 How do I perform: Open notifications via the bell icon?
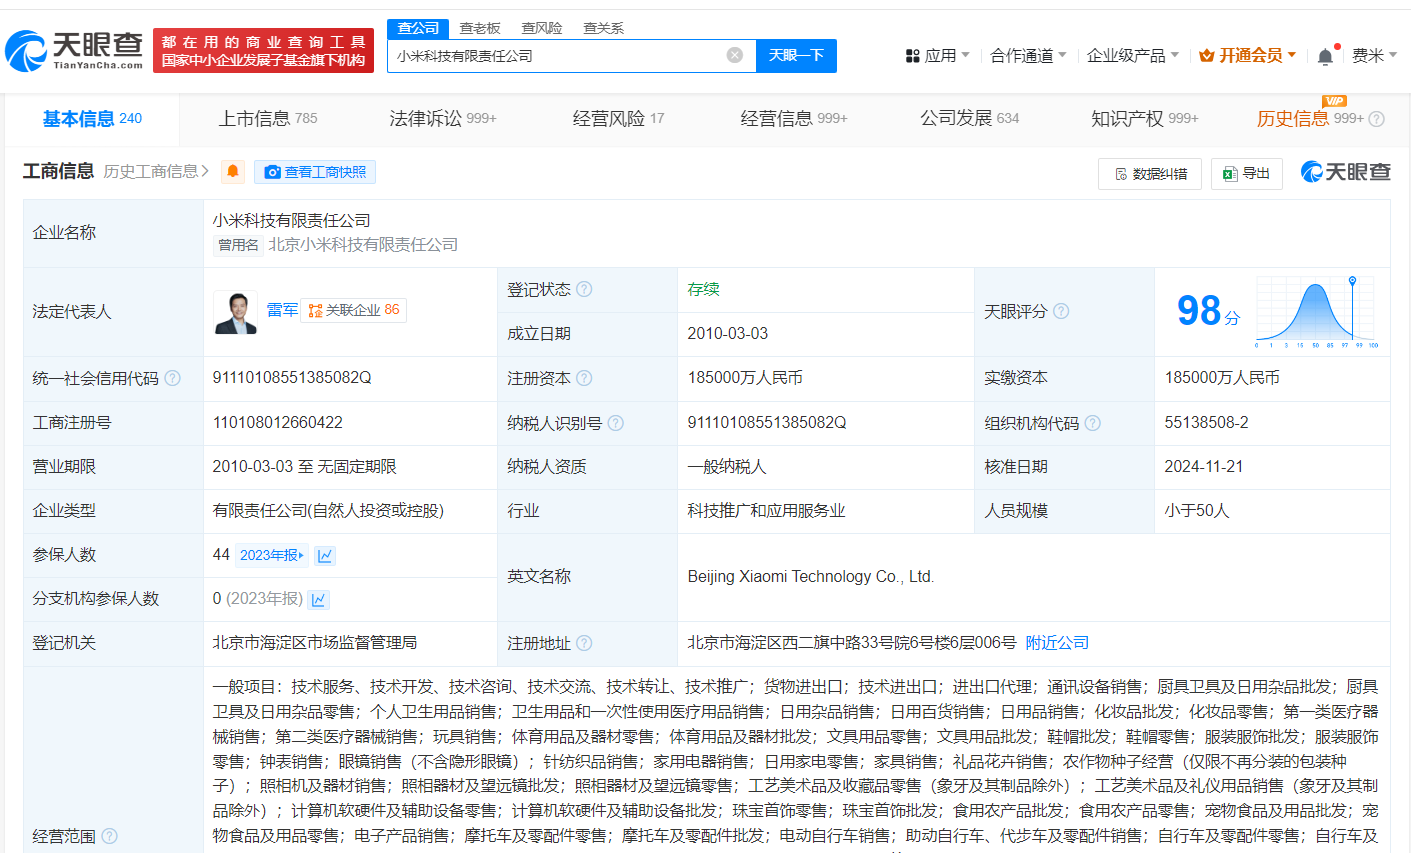coord(1325,56)
